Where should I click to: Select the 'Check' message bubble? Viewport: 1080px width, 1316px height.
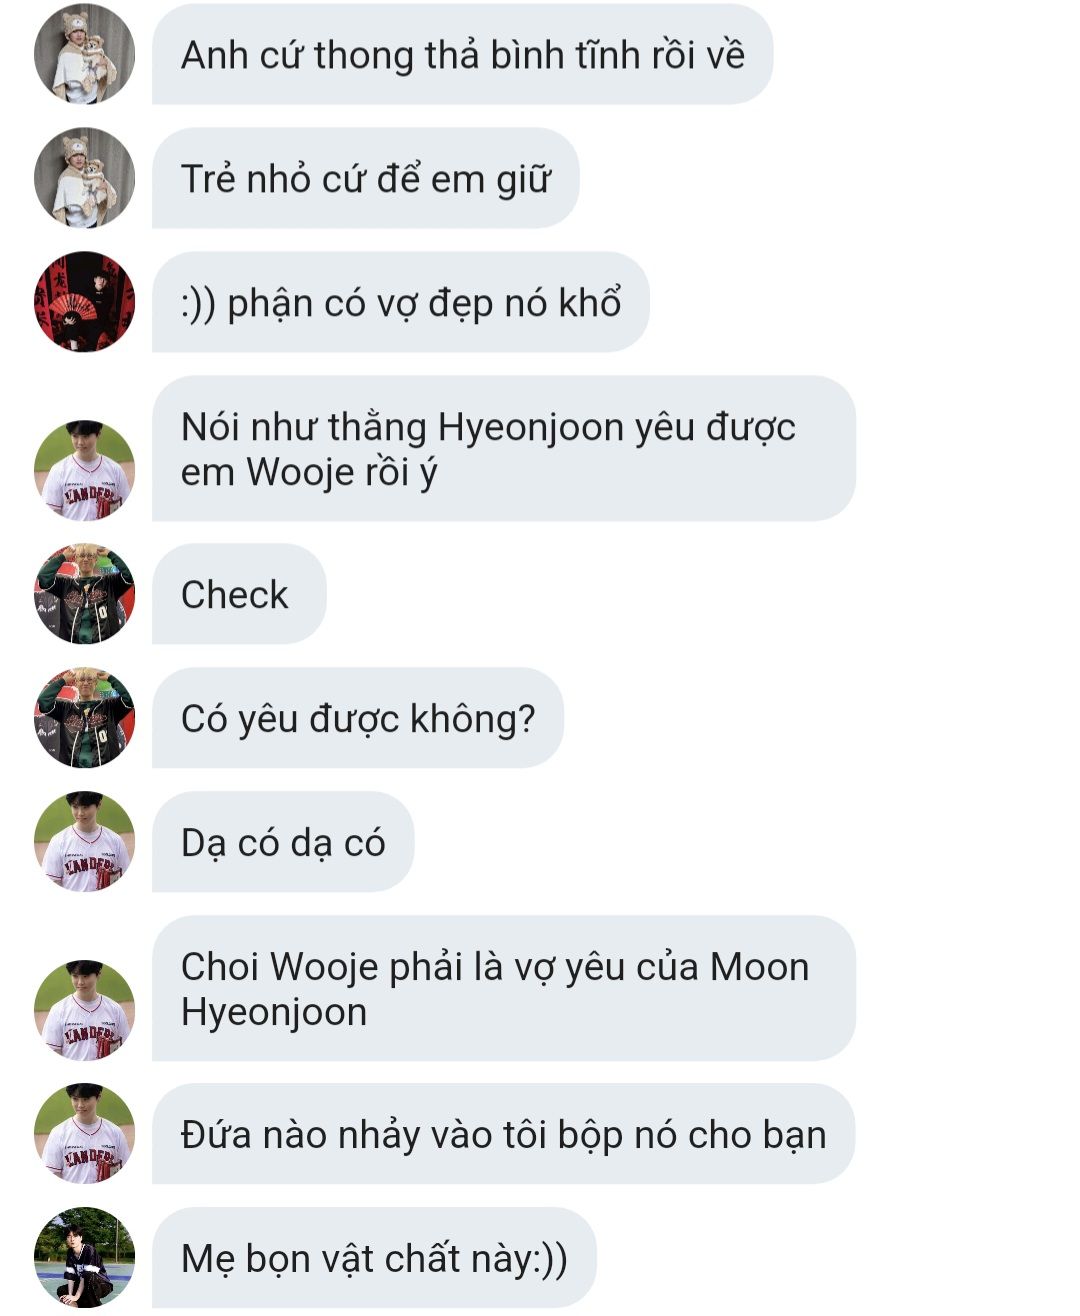pos(239,594)
